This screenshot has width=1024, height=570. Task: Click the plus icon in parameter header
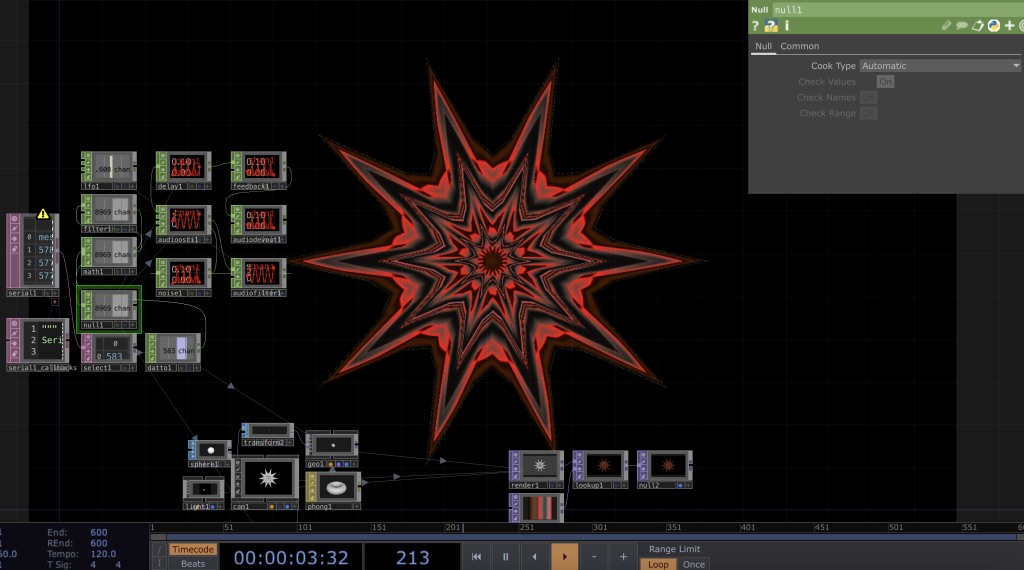1009,26
